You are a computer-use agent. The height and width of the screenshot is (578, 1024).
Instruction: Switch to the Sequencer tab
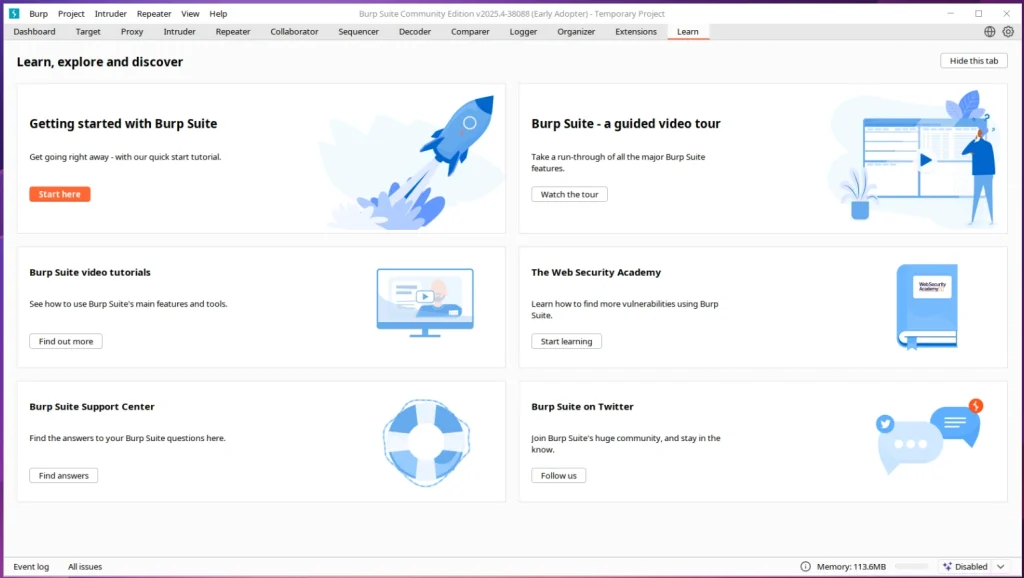coord(359,31)
